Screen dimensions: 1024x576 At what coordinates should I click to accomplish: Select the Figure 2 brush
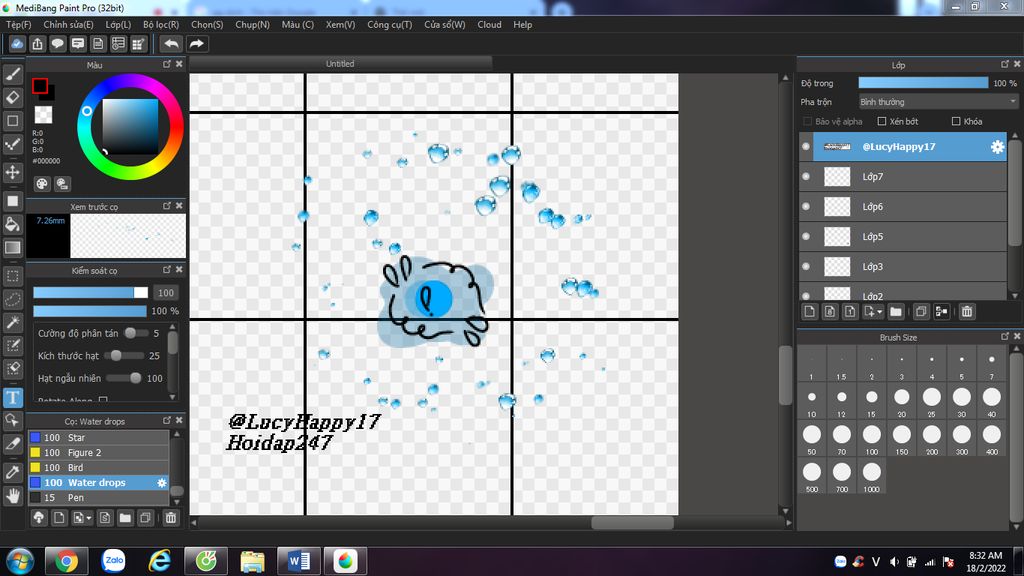click(x=99, y=453)
